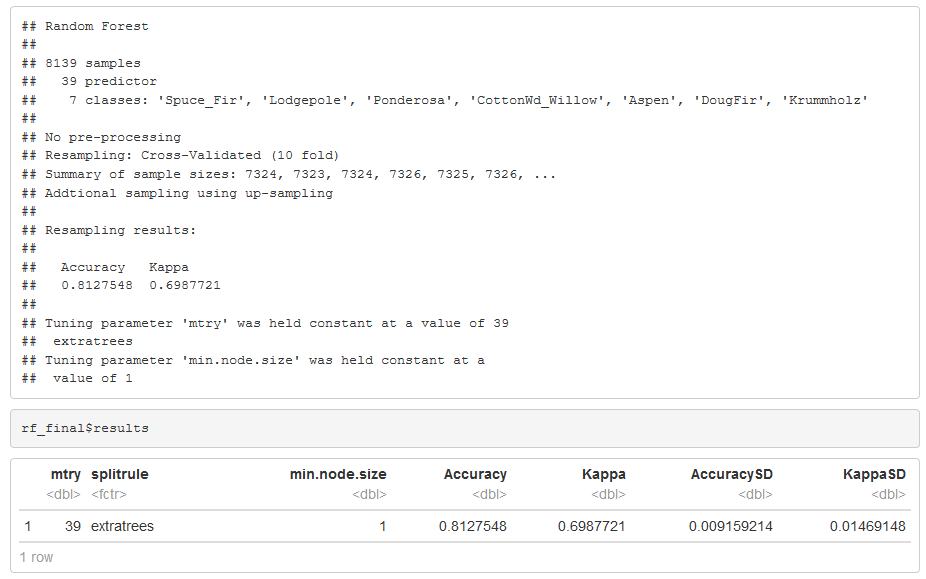The height and width of the screenshot is (579, 926).
Task: Select the 0.6987721 kappa table cell
Action: click(x=592, y=526)
